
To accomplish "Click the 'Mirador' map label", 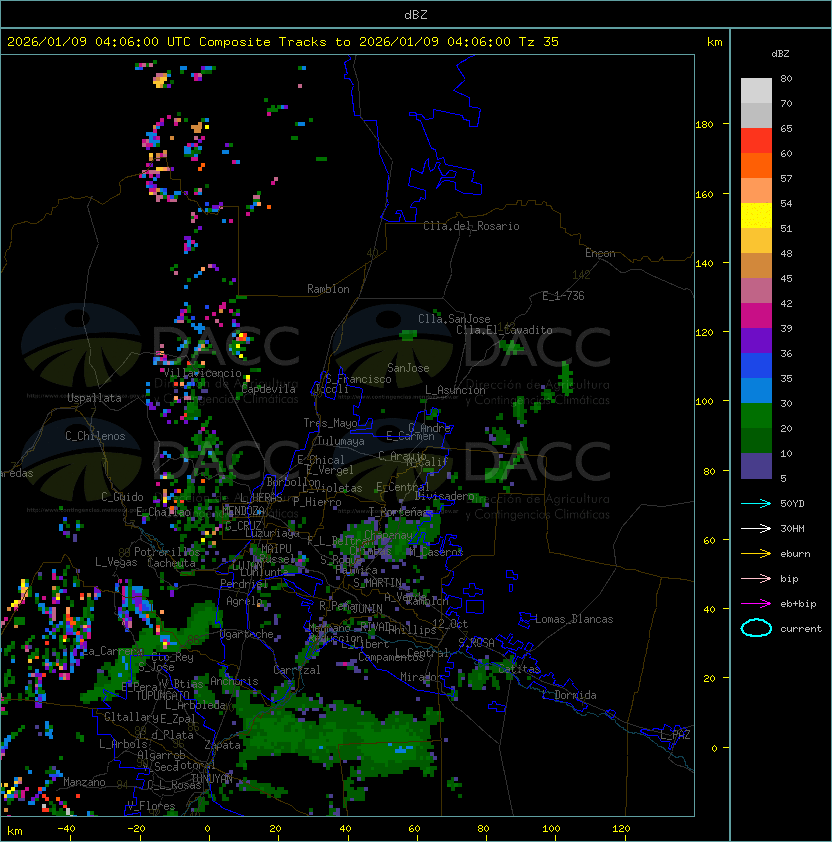I will tap(422, 677).
